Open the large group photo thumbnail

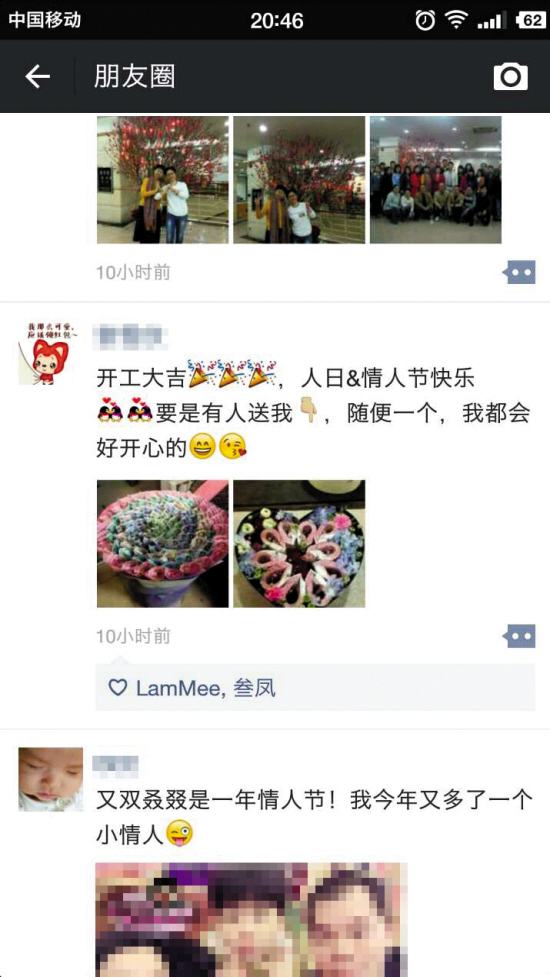click(x=435, y=179)
